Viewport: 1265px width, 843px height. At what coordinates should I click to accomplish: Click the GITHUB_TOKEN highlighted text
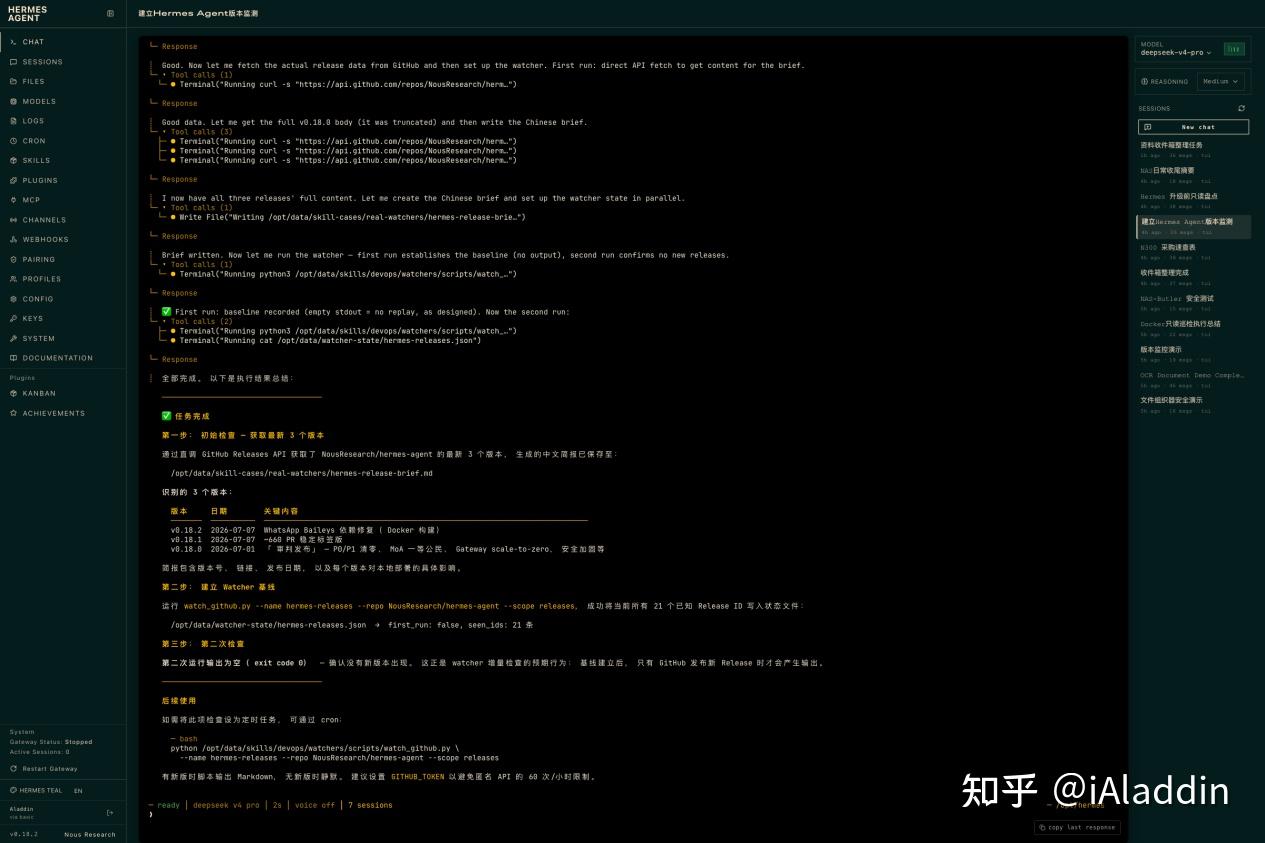point(417,776)
